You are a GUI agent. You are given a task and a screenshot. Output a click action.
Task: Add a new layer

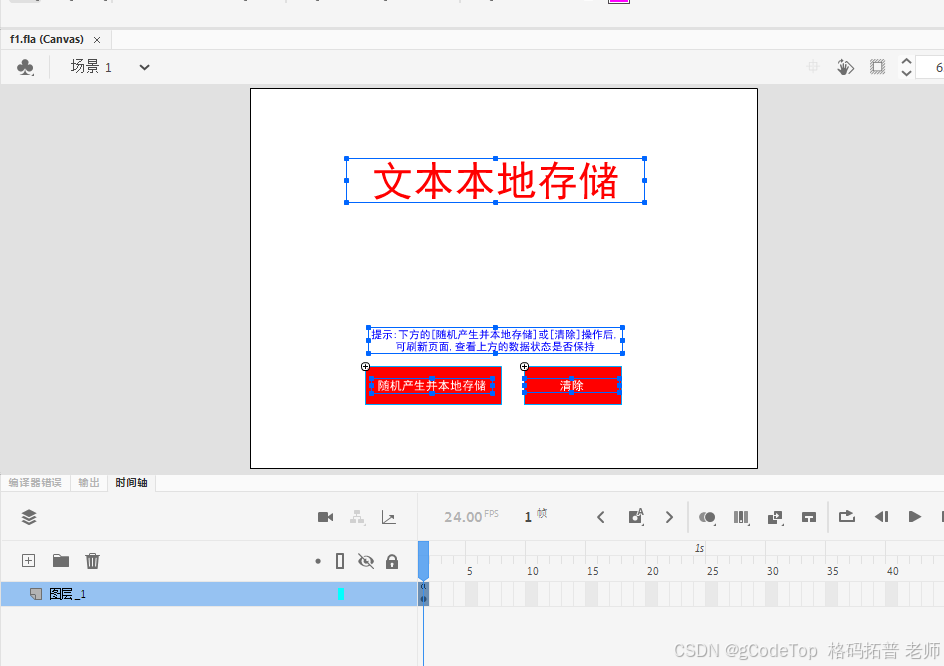[x=28, y=561]
